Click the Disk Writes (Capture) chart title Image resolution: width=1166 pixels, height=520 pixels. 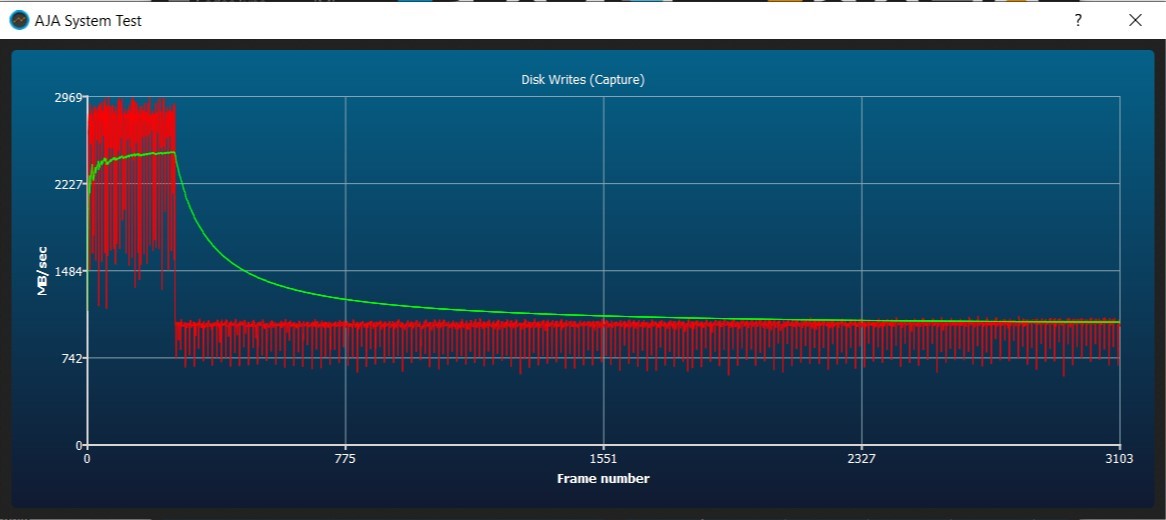[x=583, y=80]
